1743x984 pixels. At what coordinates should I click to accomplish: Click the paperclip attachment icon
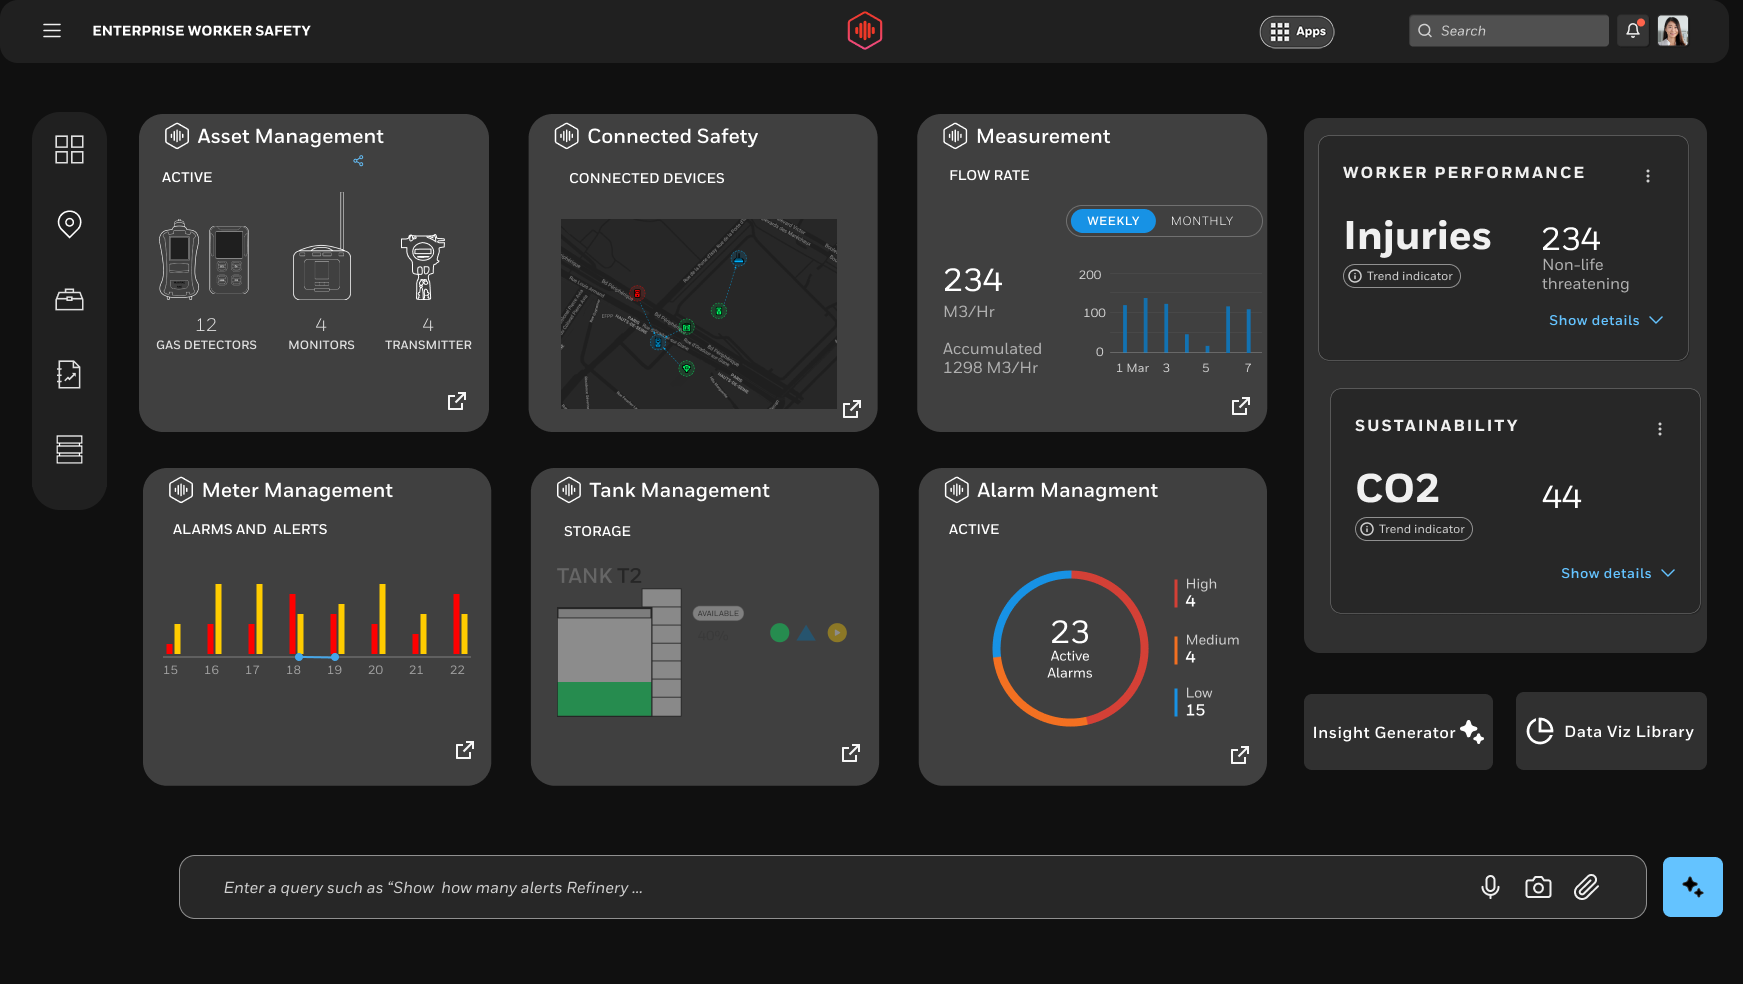1586,887
